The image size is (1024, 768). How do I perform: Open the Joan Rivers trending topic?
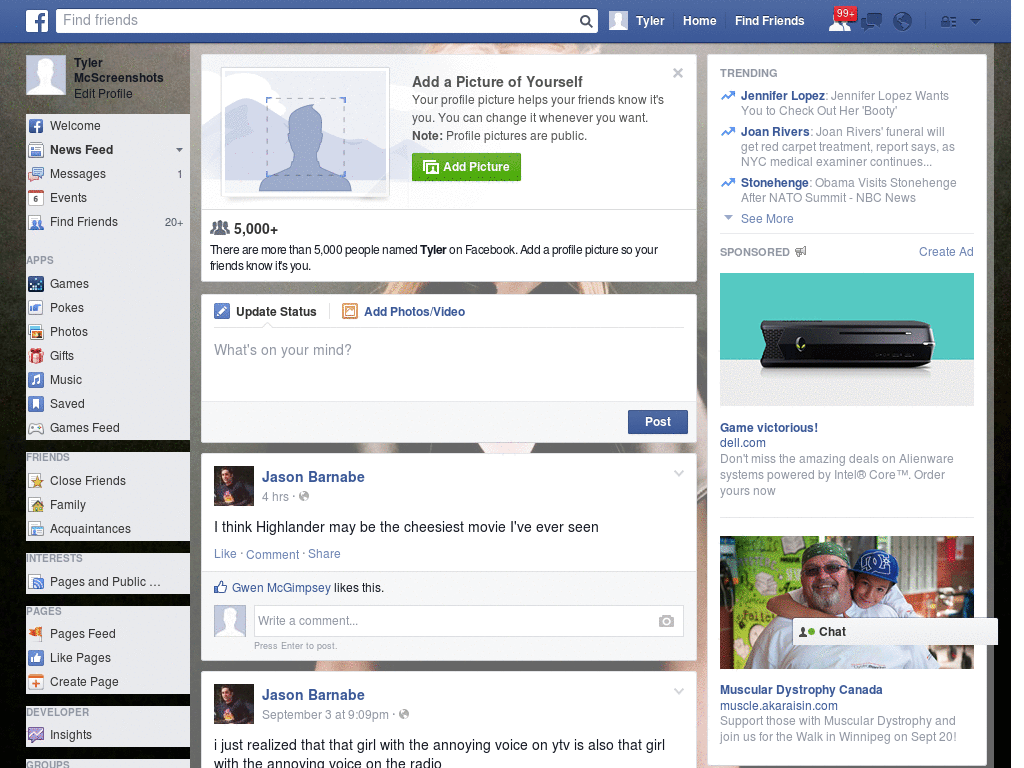pyautogui.click(x=775, y=132)
